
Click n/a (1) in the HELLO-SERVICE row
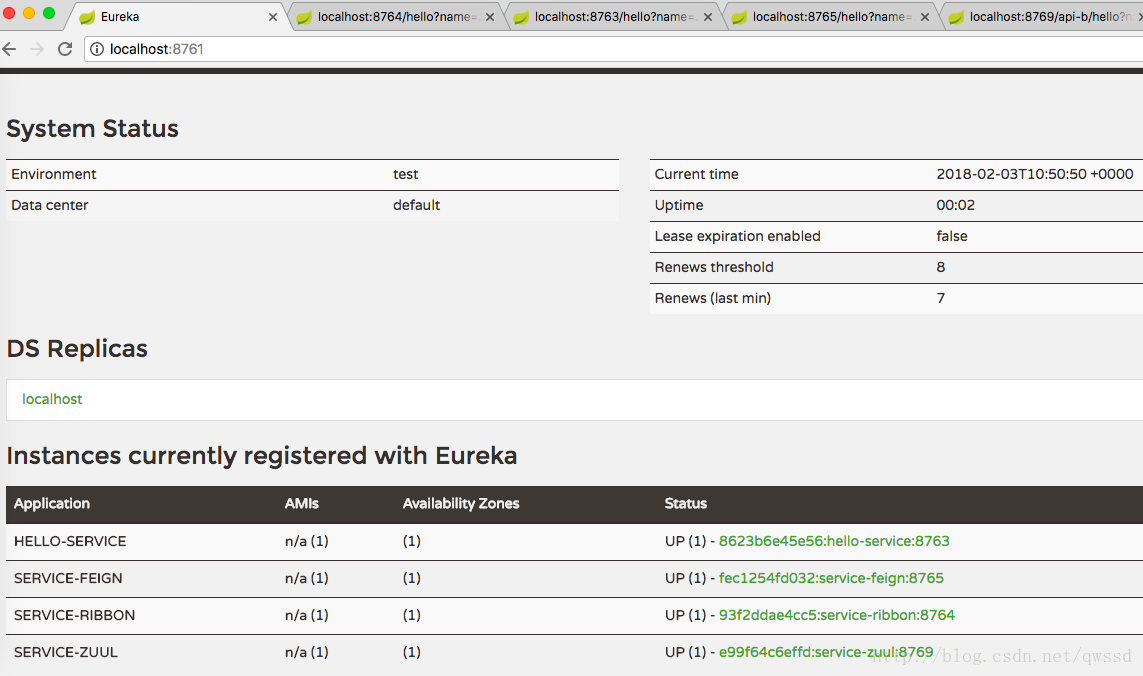[306, 541]
